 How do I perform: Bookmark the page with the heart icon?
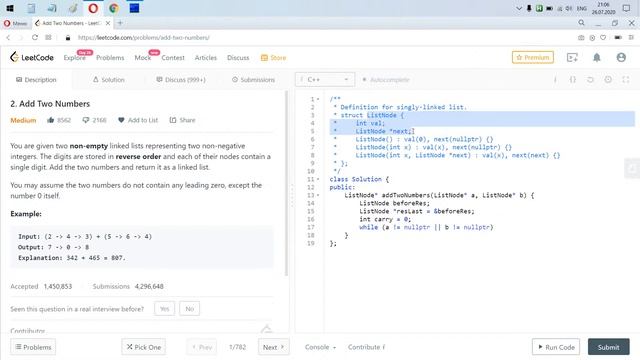pyautogui.click(x=603, y=38)
